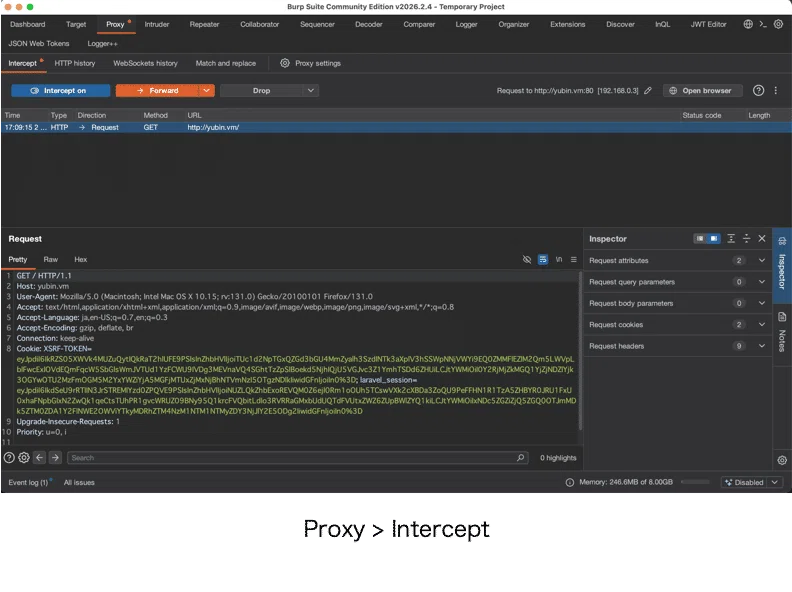Click the request editor vertical scrollbar

tap(580, 351)
